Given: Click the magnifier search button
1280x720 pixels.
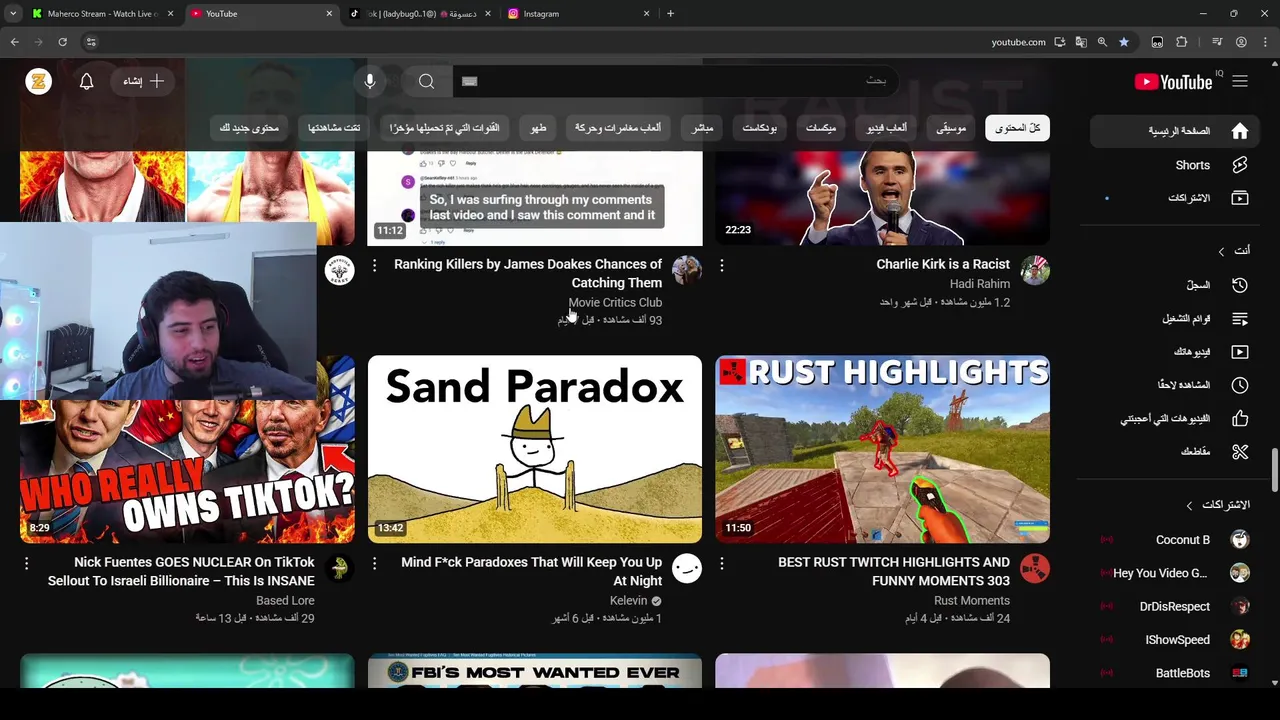Looking at the screenshot, I should [x=427, y=82].
